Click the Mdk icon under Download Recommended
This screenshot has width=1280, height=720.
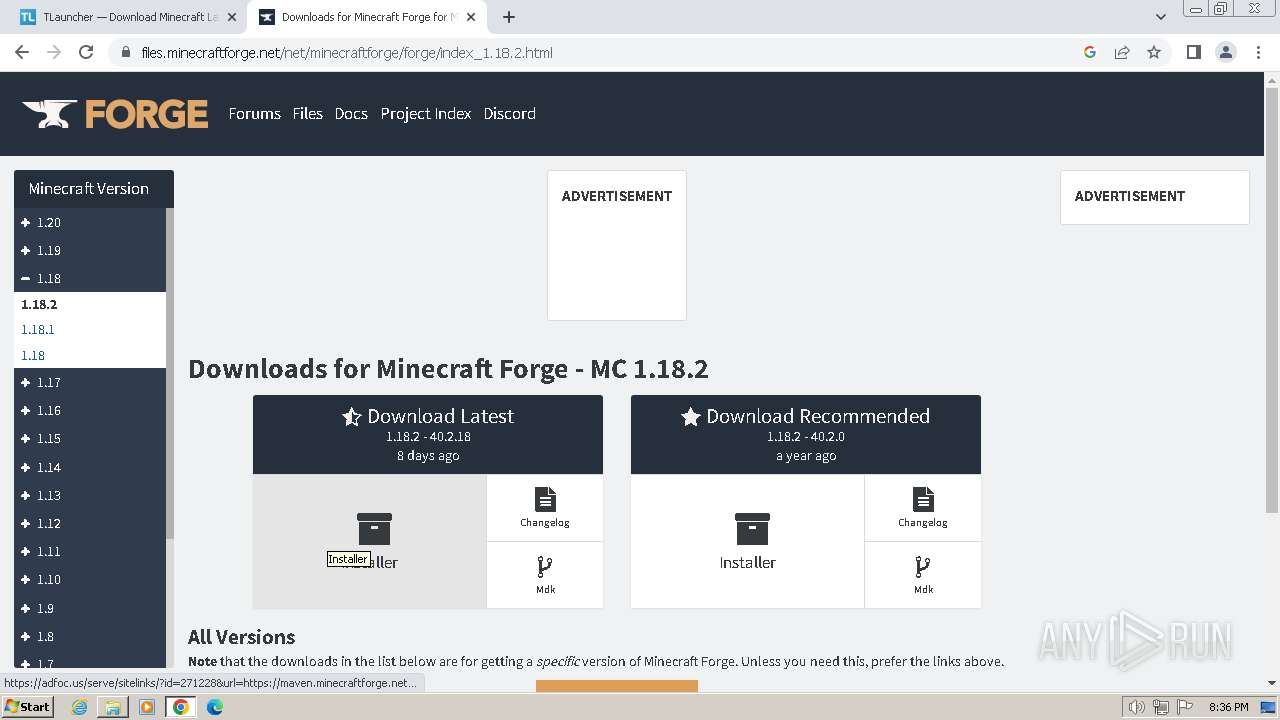coord(923,567)
